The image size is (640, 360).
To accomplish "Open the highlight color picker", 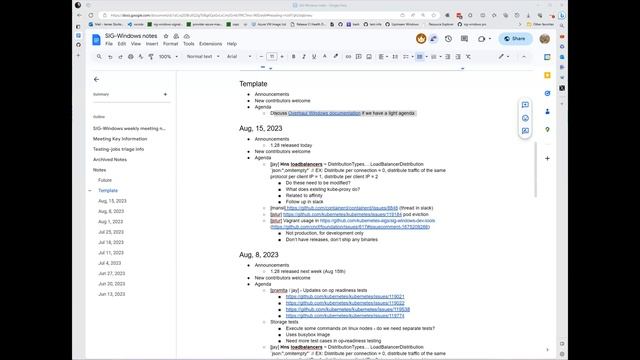I will [x=336, y=57].
